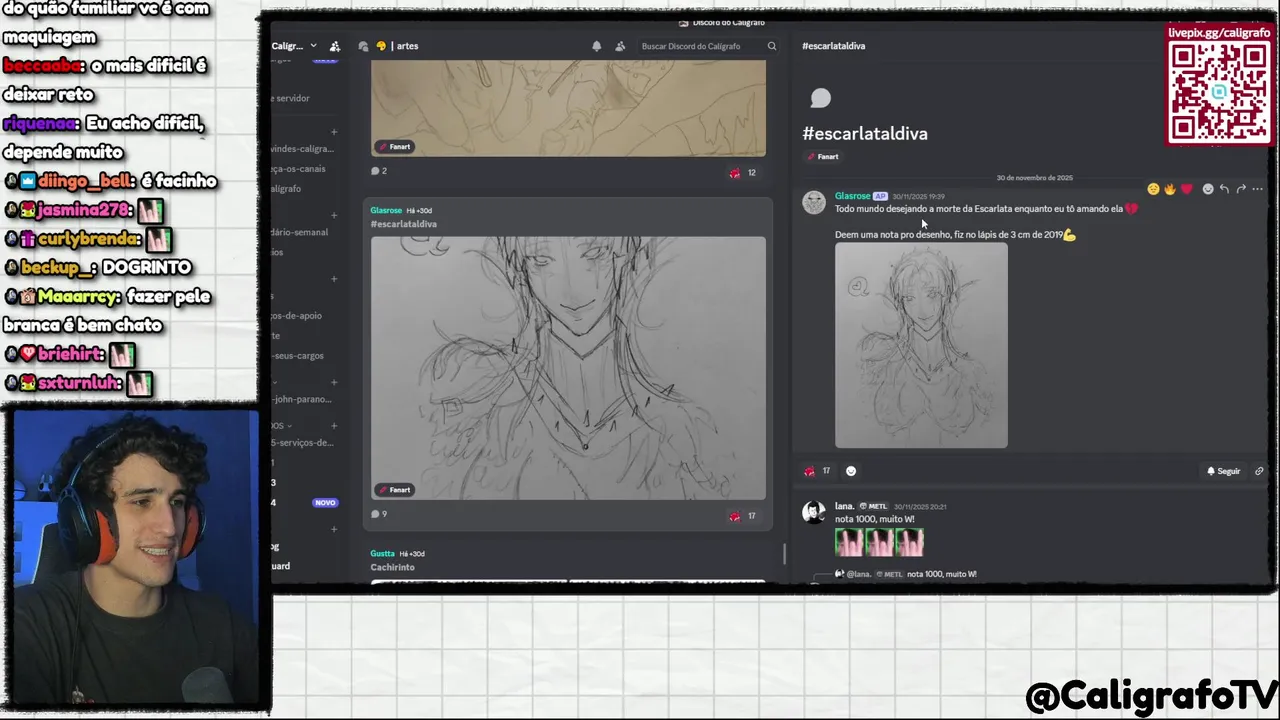Click the reaction showing 17 on the card

pos(742,516)
